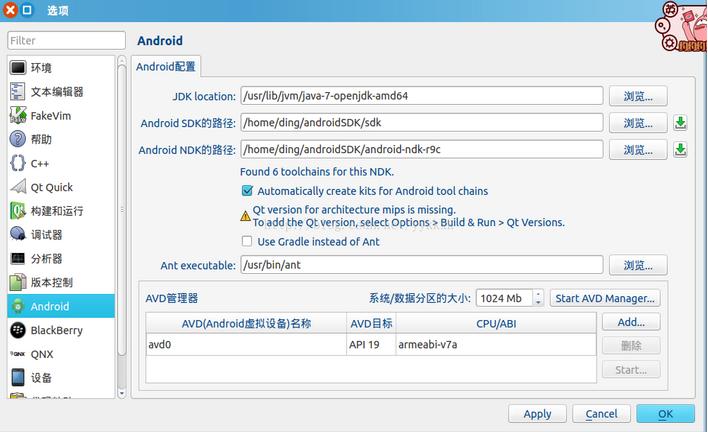This screenshot has width=708, height=432.
Task: Browse for the Android SDK path
Action: pos(638,123)
